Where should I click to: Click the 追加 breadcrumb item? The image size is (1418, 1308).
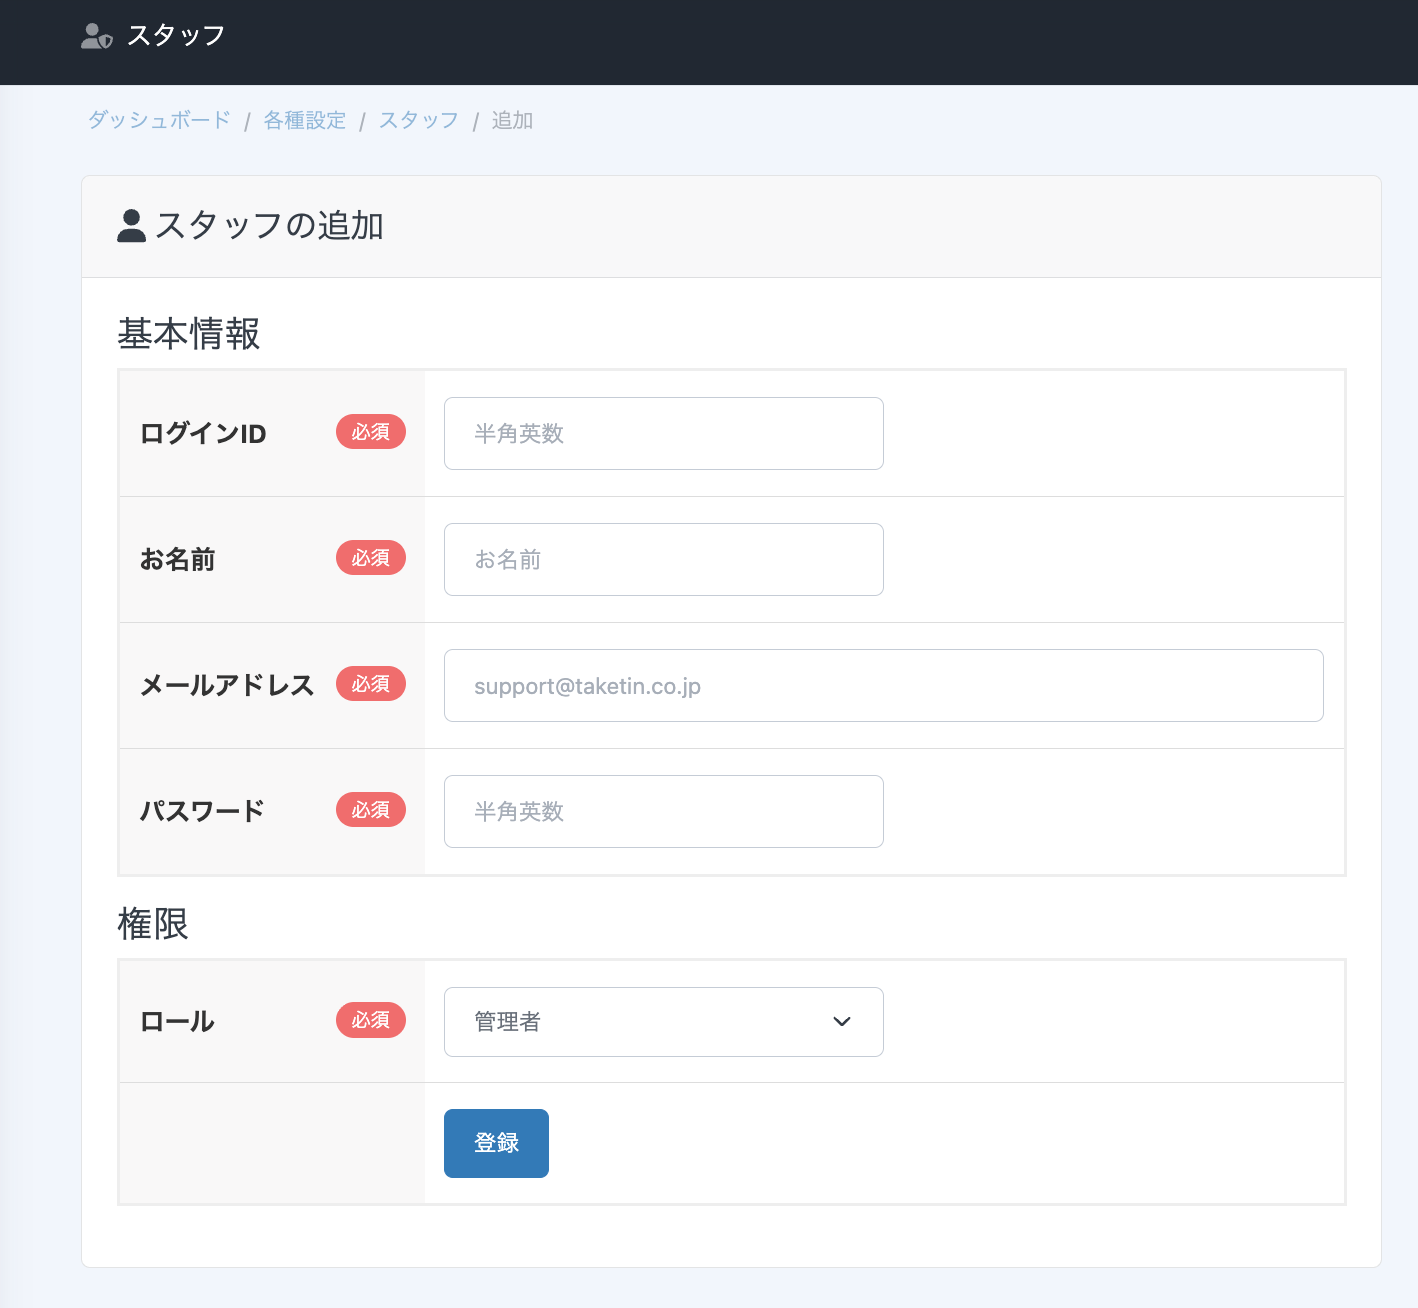click(512, 120)
